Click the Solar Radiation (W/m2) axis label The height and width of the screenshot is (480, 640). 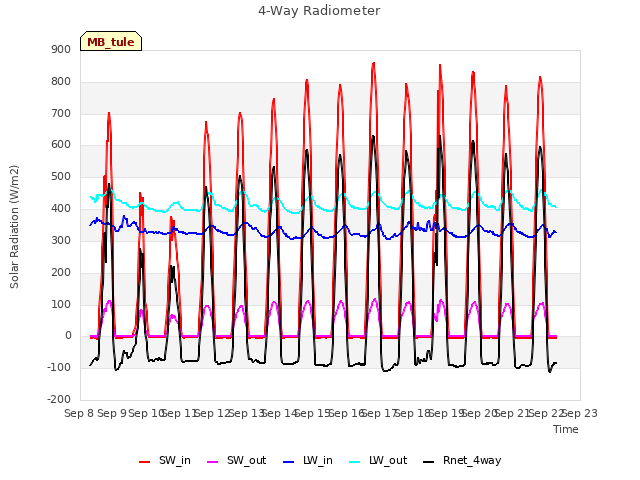(14, 227)
